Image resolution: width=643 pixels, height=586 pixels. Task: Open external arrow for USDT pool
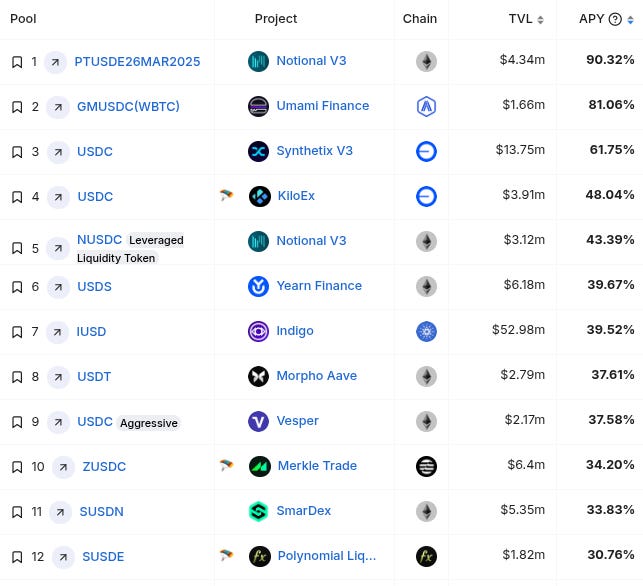point(58,377)
